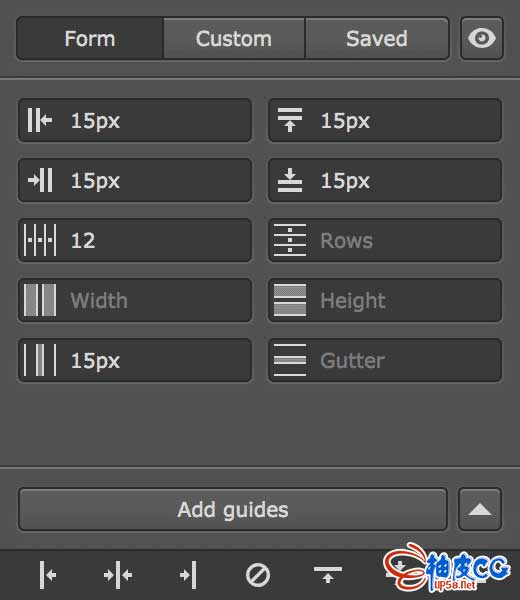The image size is (520, 600).
Task: Add guide to left edge icon
Action: 48,575
